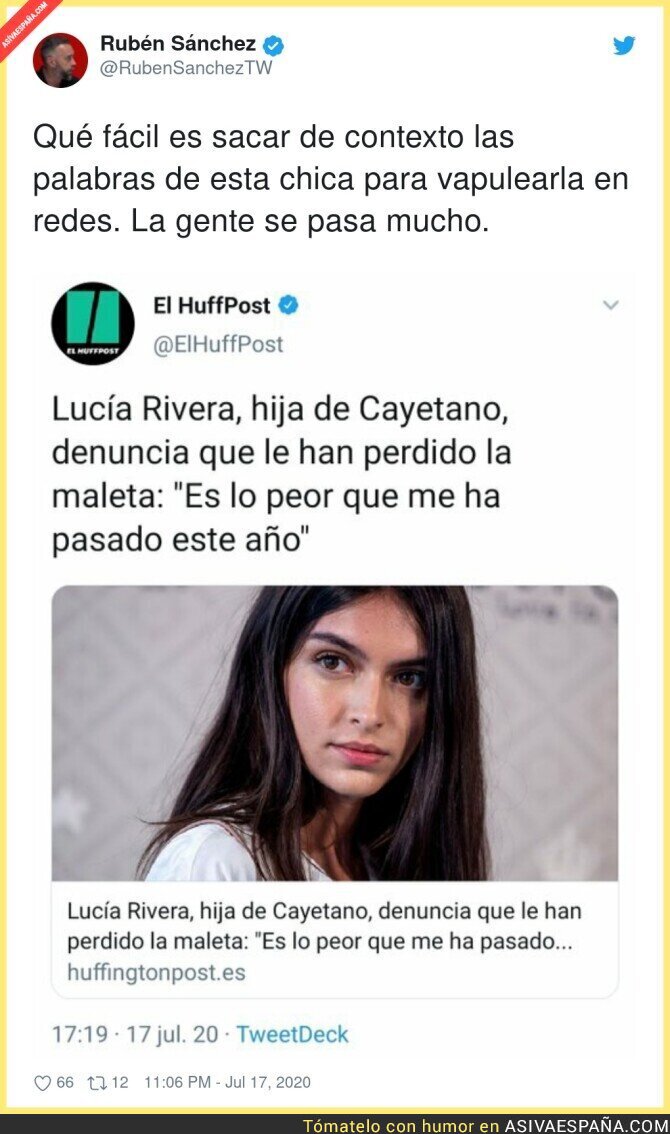This screenshot has width=670, height=1134.
Task: Click the 11:06 PM - Jul 17, 2020 timestamp
Action: 227,1083
